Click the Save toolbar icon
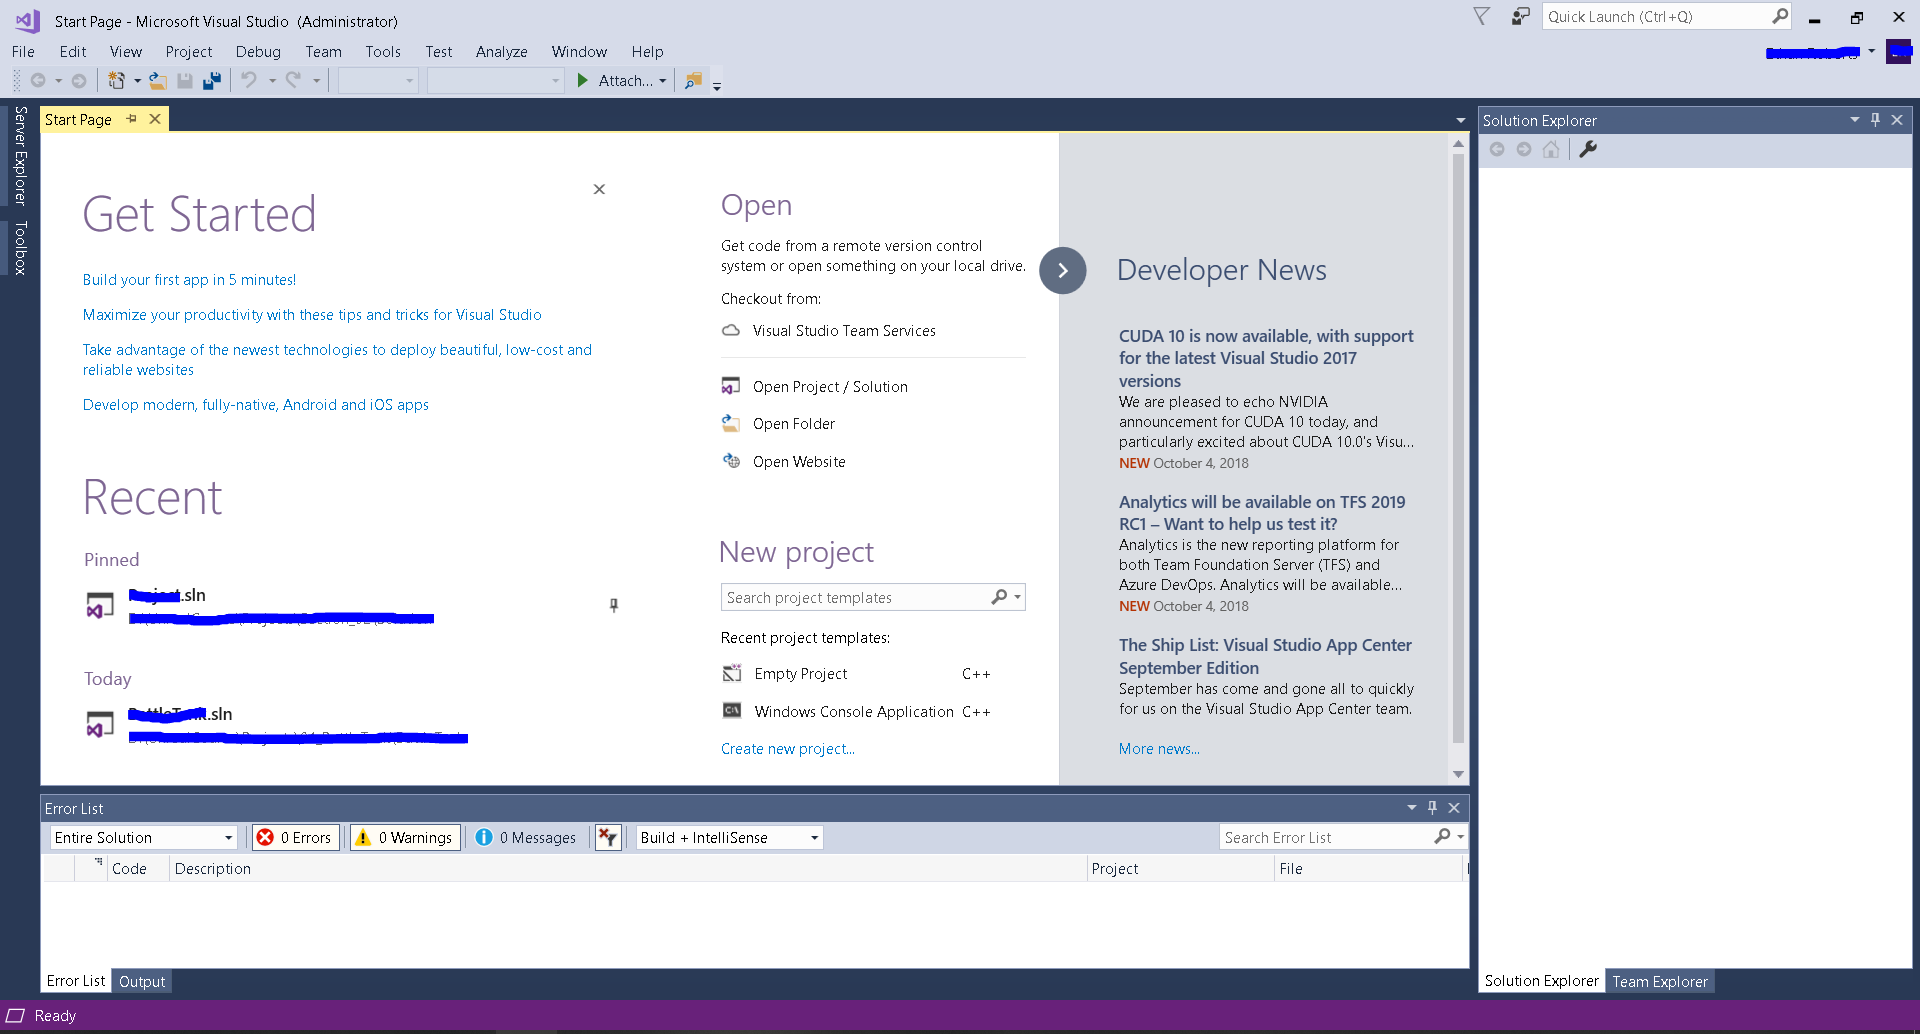Screen dimensions: 1920x1034 click(x=185, y=81)
